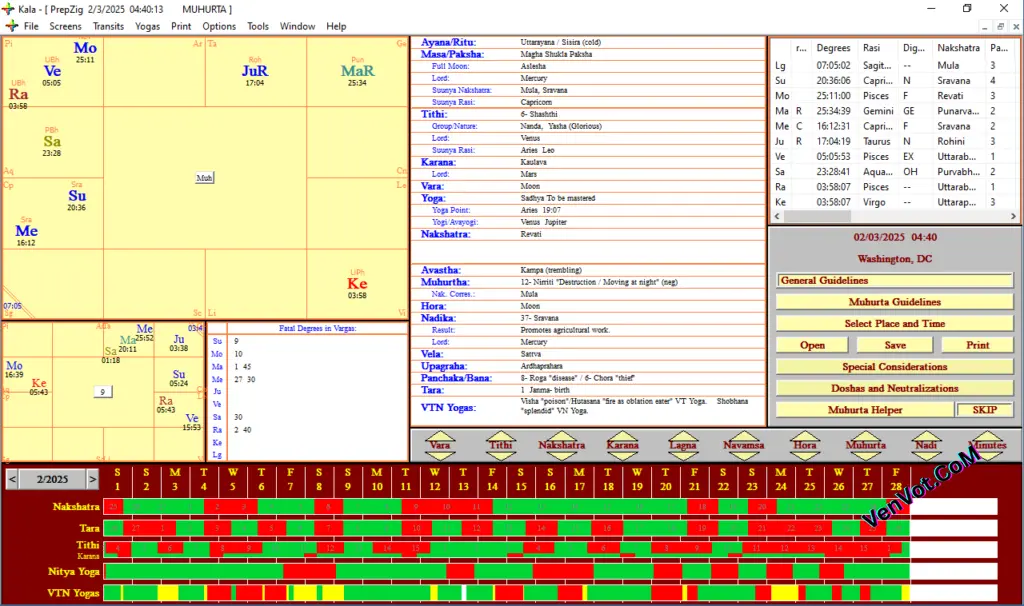This screenshot has width=1024, height=606.
Task: Open the Options menu
Action: 219,26
